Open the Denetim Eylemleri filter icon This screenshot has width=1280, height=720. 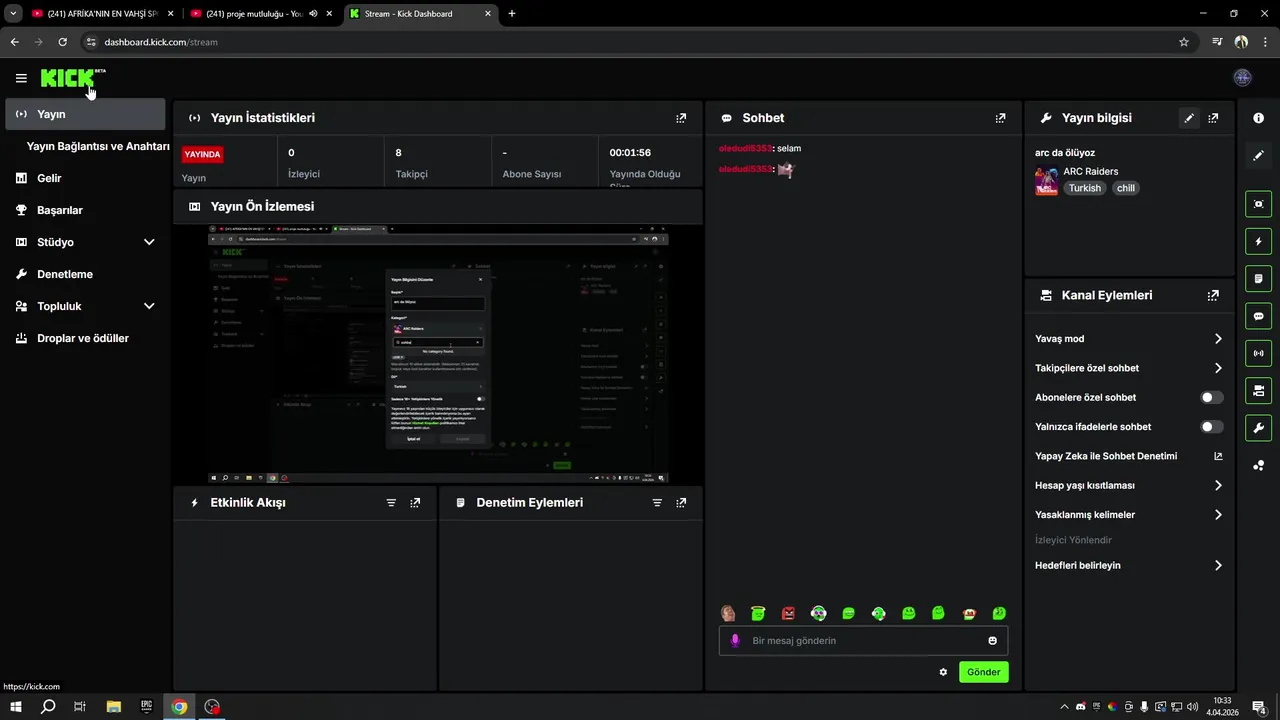pyautogui.click(x=657, y=503)
